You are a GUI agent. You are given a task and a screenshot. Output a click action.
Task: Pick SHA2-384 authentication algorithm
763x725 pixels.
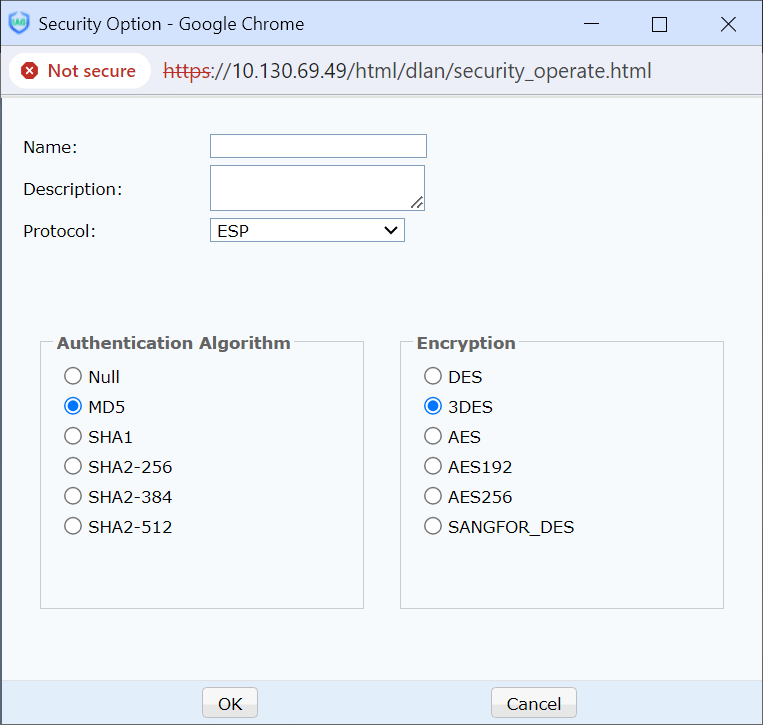click(x=73, y=497)
